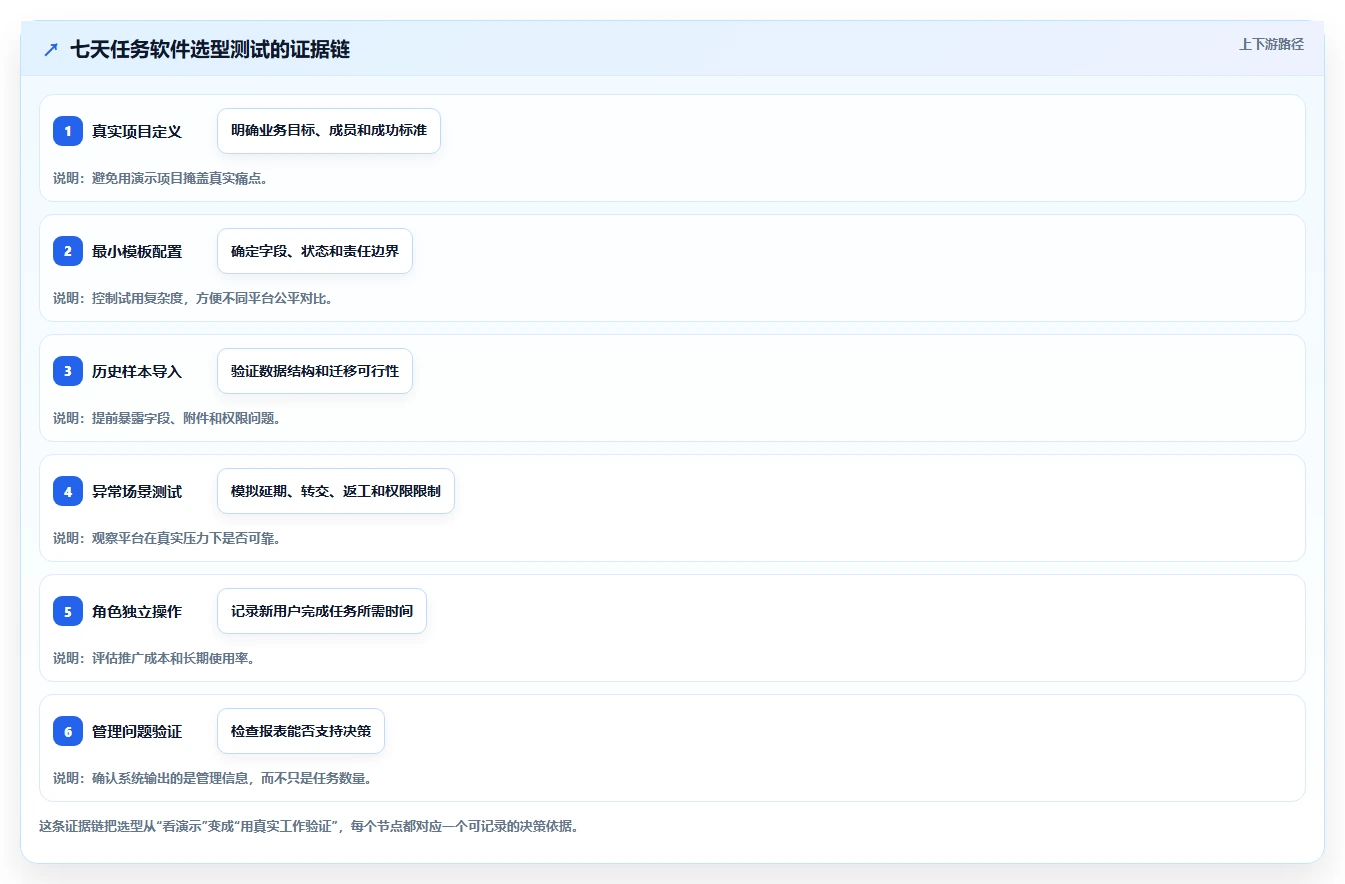This screenshot has width=1345, height=884.
Task: Click the step 3 number badge
Action: (x=68, y=371)
